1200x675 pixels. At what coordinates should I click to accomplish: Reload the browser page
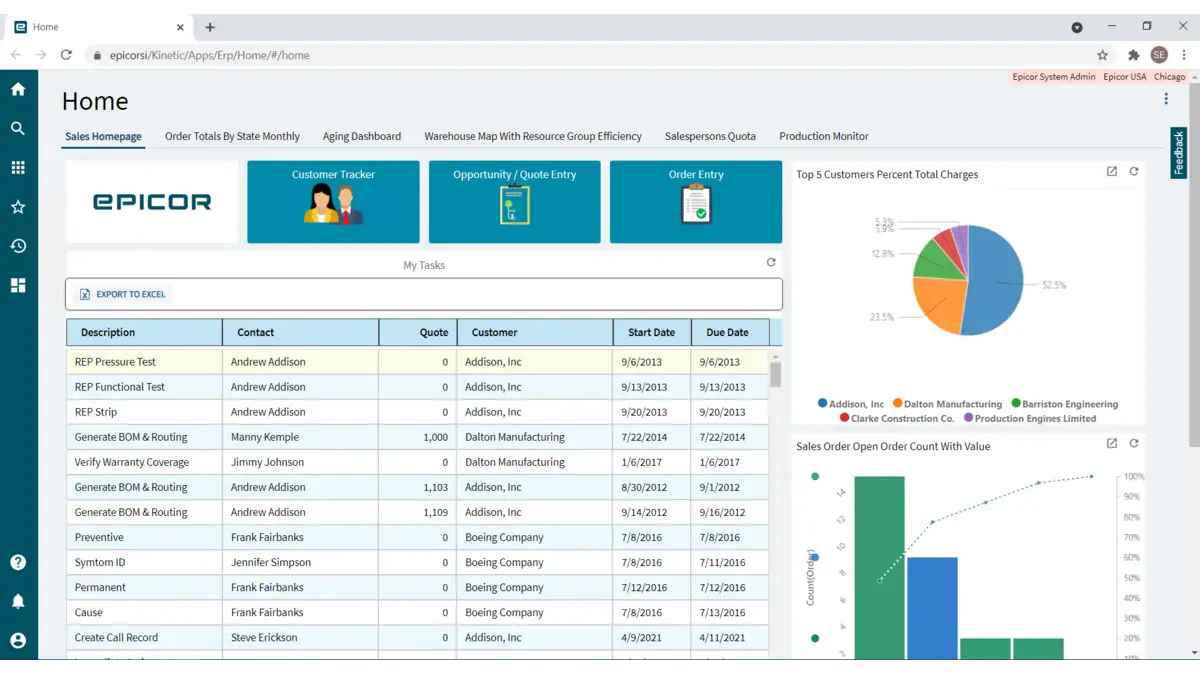[x=66, y=55]
